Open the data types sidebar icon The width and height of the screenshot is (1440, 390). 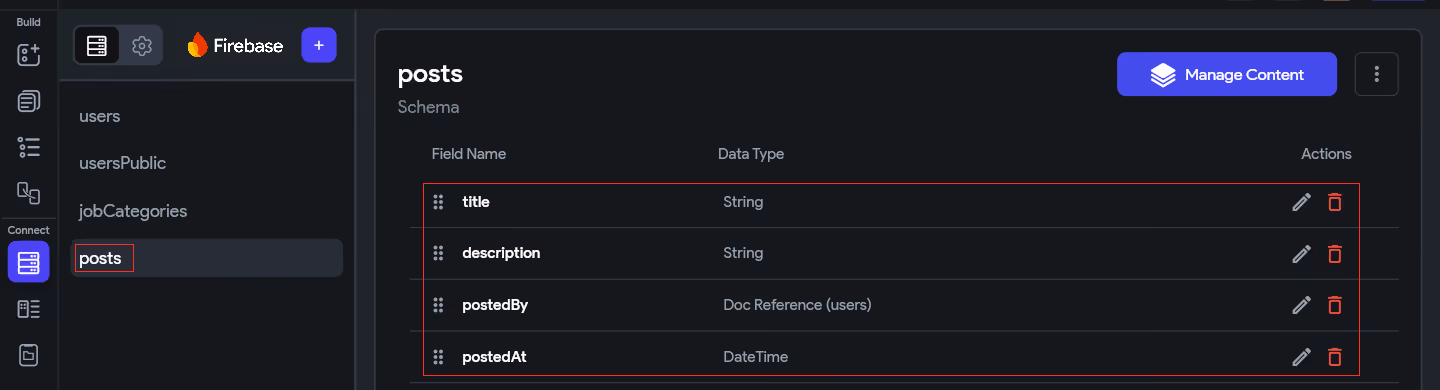pyautogui.click(x=29, y=309)
